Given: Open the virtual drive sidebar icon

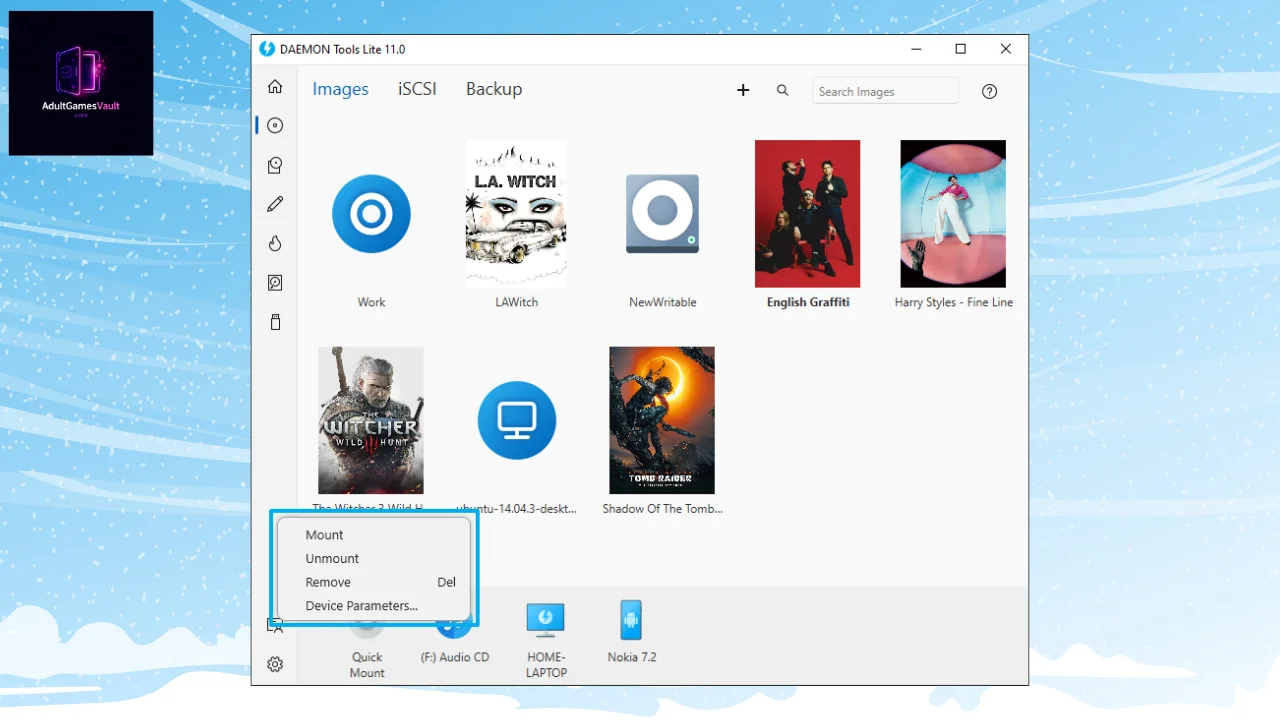Looking at the screenshot, I should (x=275, y=165).
